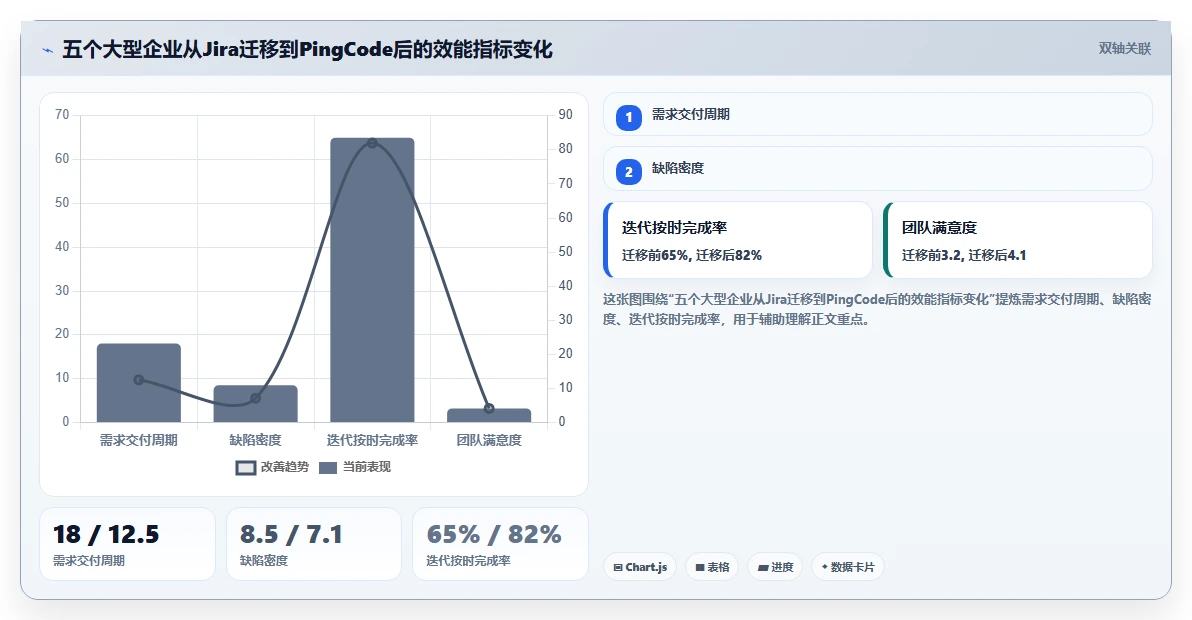The width and height of the screenshot is (1192, 620).
Task: Open the 需求交付周期 list item
Action: point(877,115)
